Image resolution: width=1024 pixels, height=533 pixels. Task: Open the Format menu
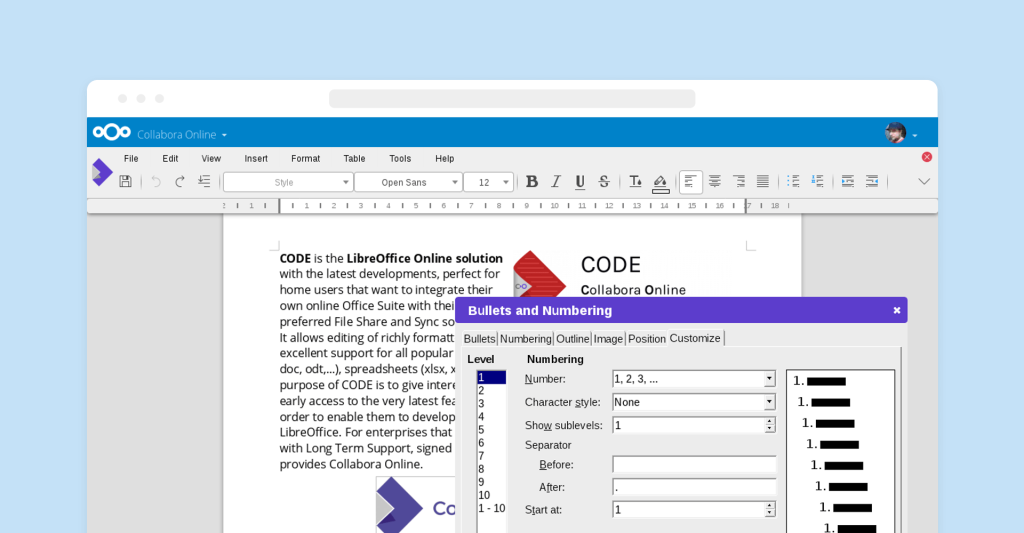pyautogui.click(x=305, y=158)
